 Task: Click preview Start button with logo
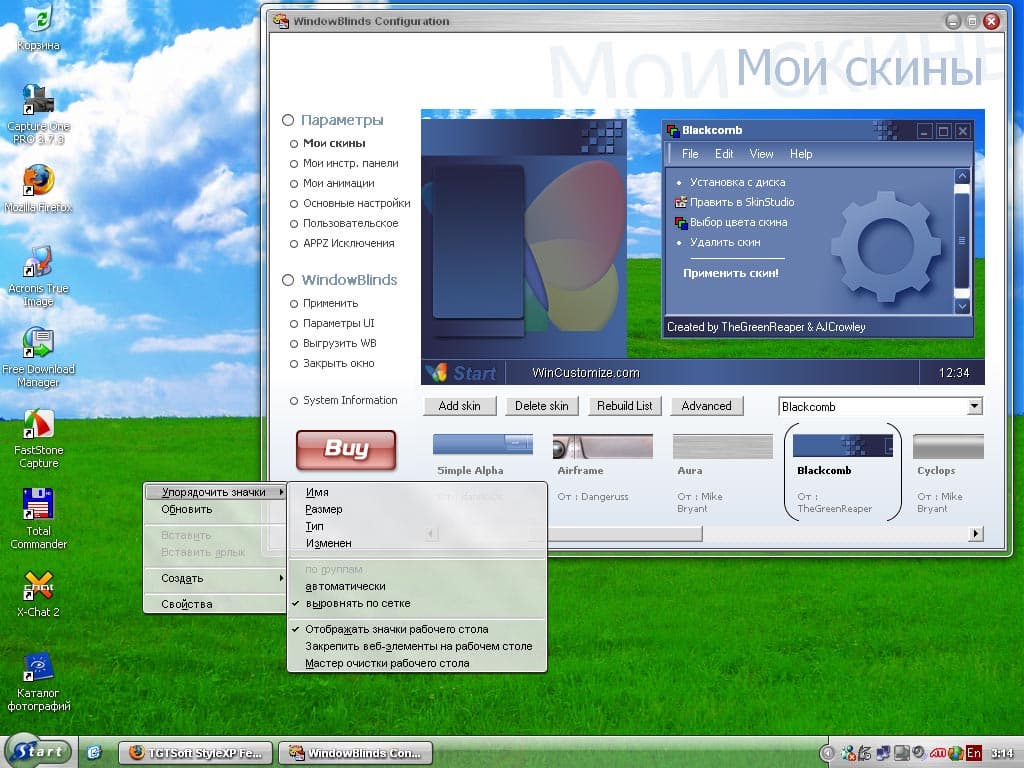(461, 373)
